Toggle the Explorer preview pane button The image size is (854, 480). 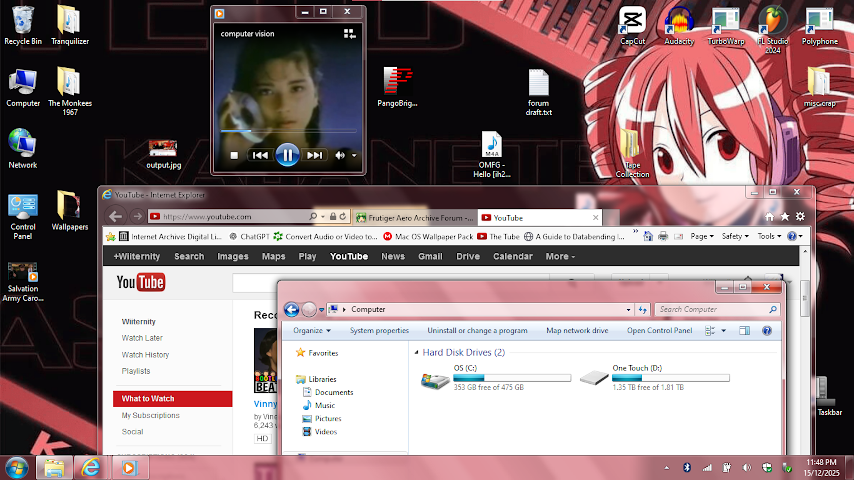[745, 330]
